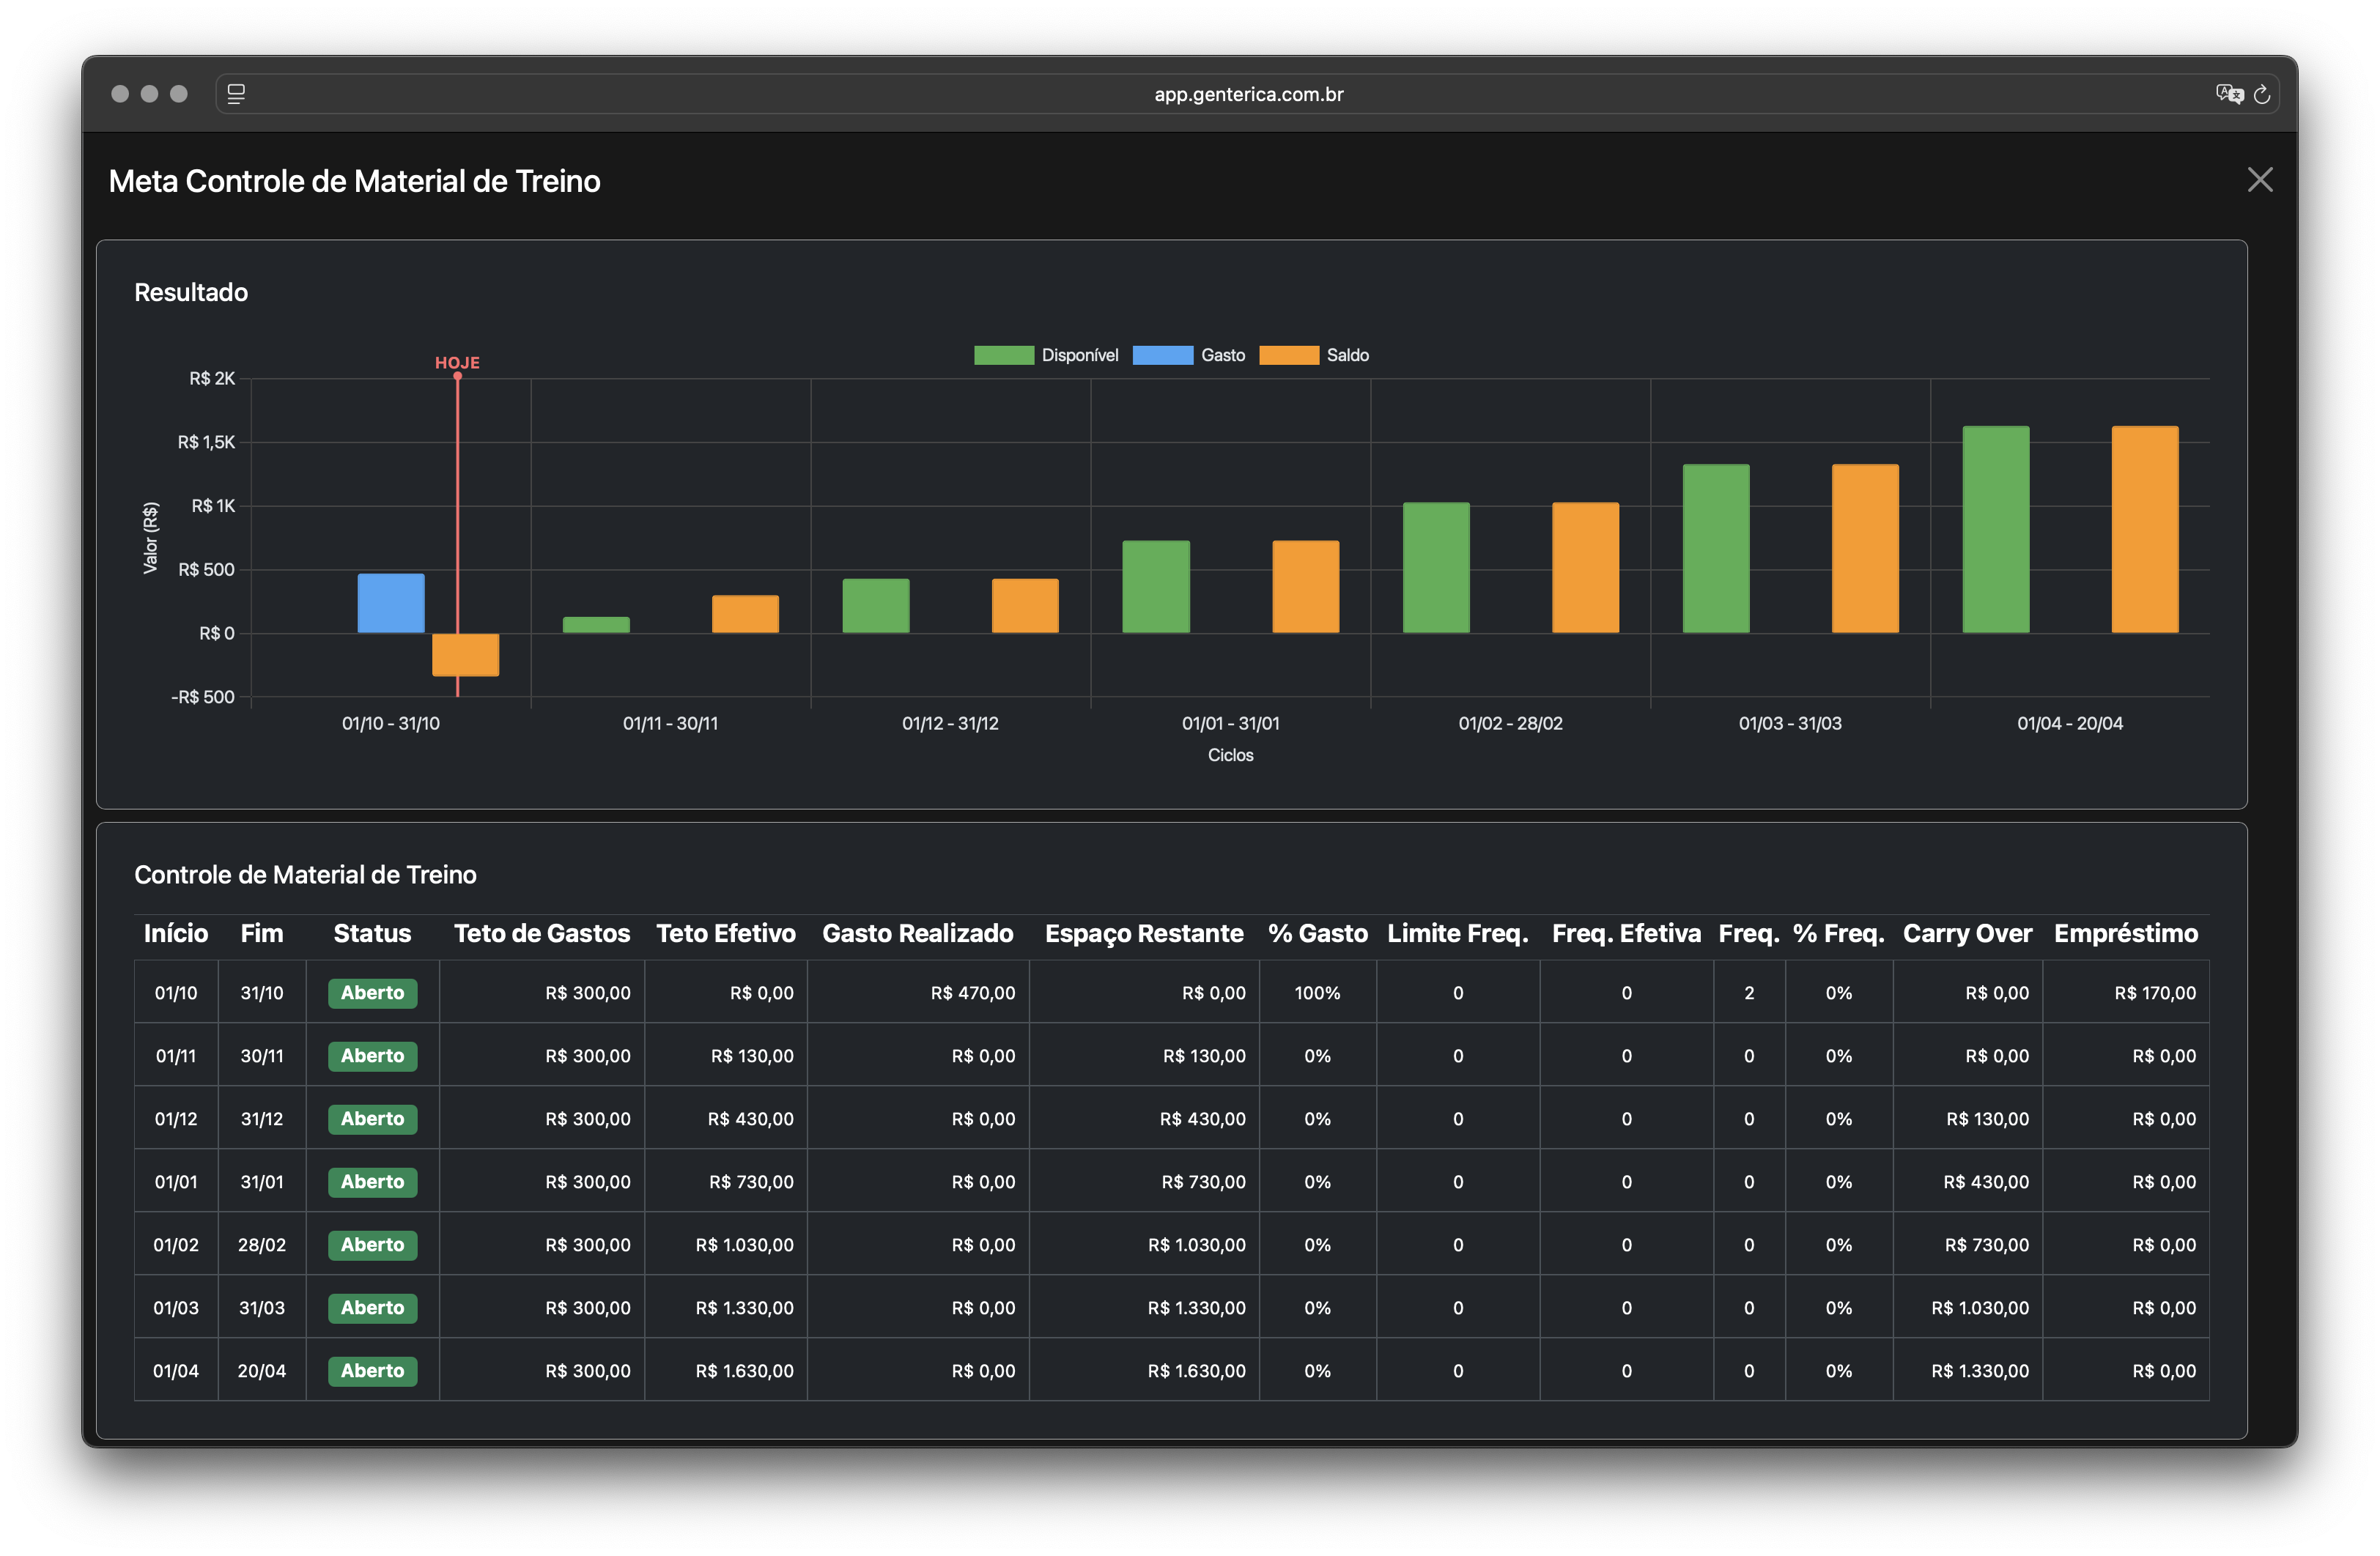Click the HOJE timeline marker
Image resolution: width=2380 pixels, height=1556 pixels.
coord(457,363)
